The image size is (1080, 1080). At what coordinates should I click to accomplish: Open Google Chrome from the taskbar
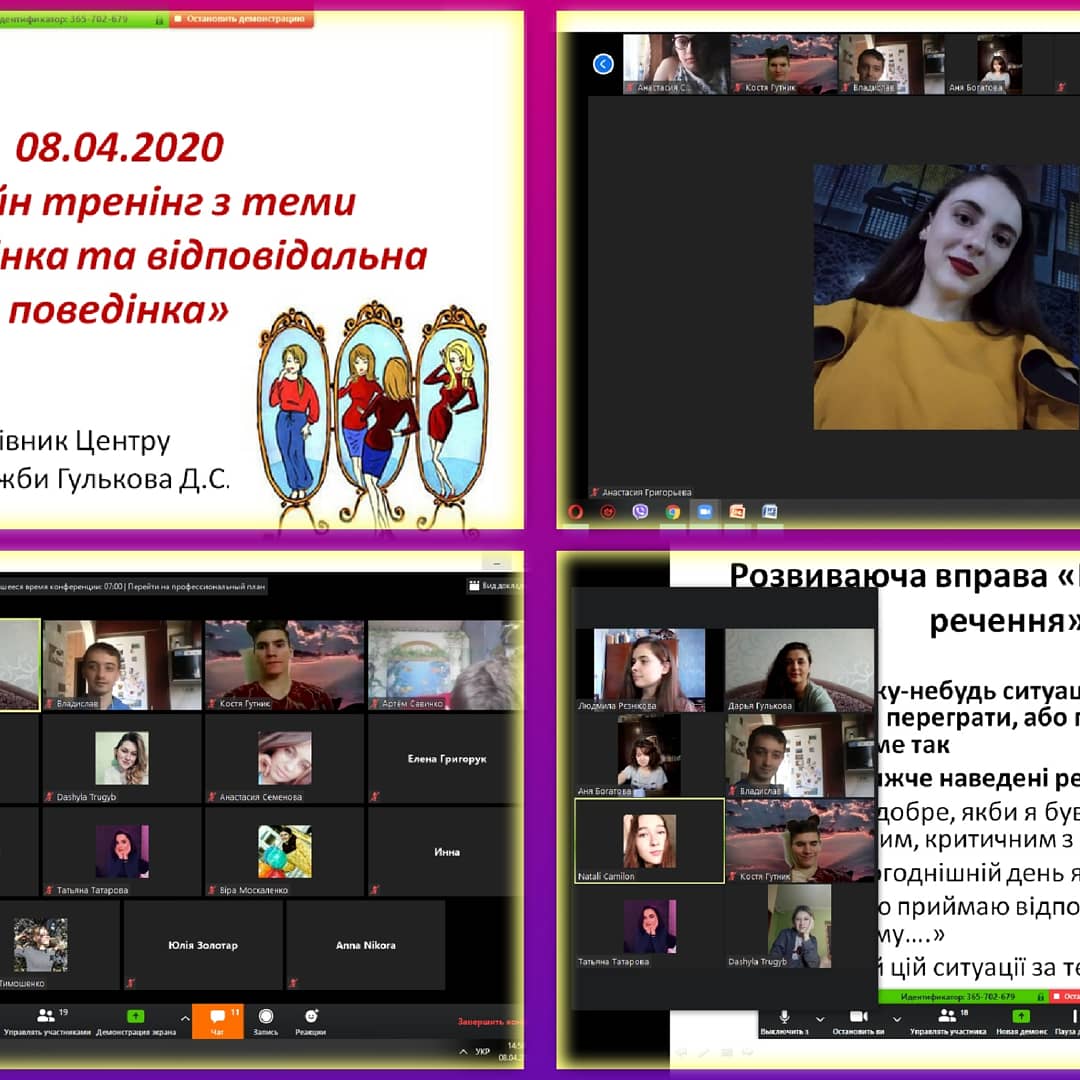673,511
